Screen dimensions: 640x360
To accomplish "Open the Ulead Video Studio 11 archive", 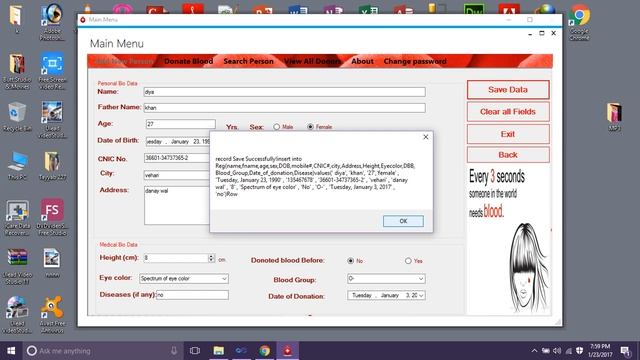I will [x=17, y=266].
